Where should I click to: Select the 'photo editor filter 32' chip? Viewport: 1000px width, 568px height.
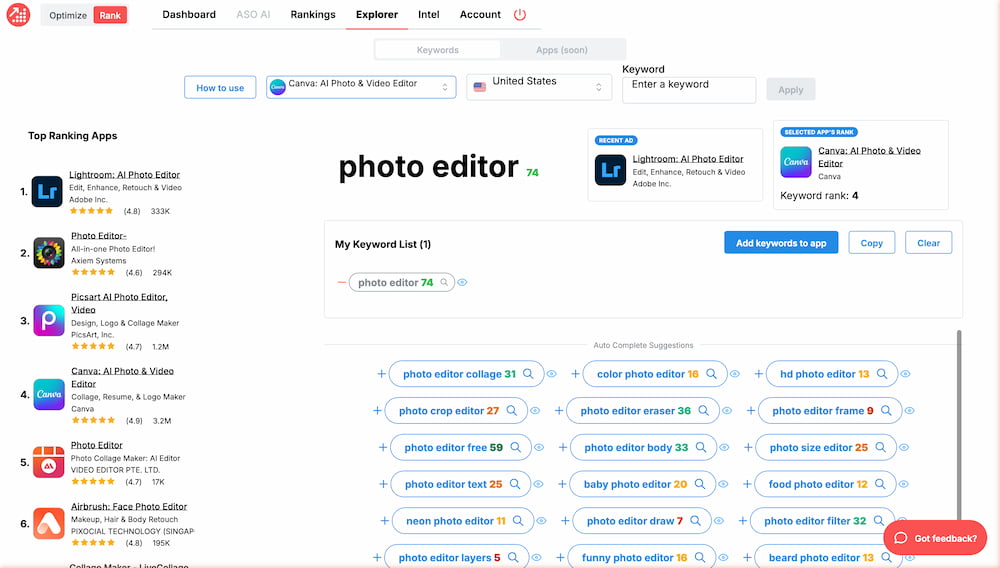tap(823, 521)
